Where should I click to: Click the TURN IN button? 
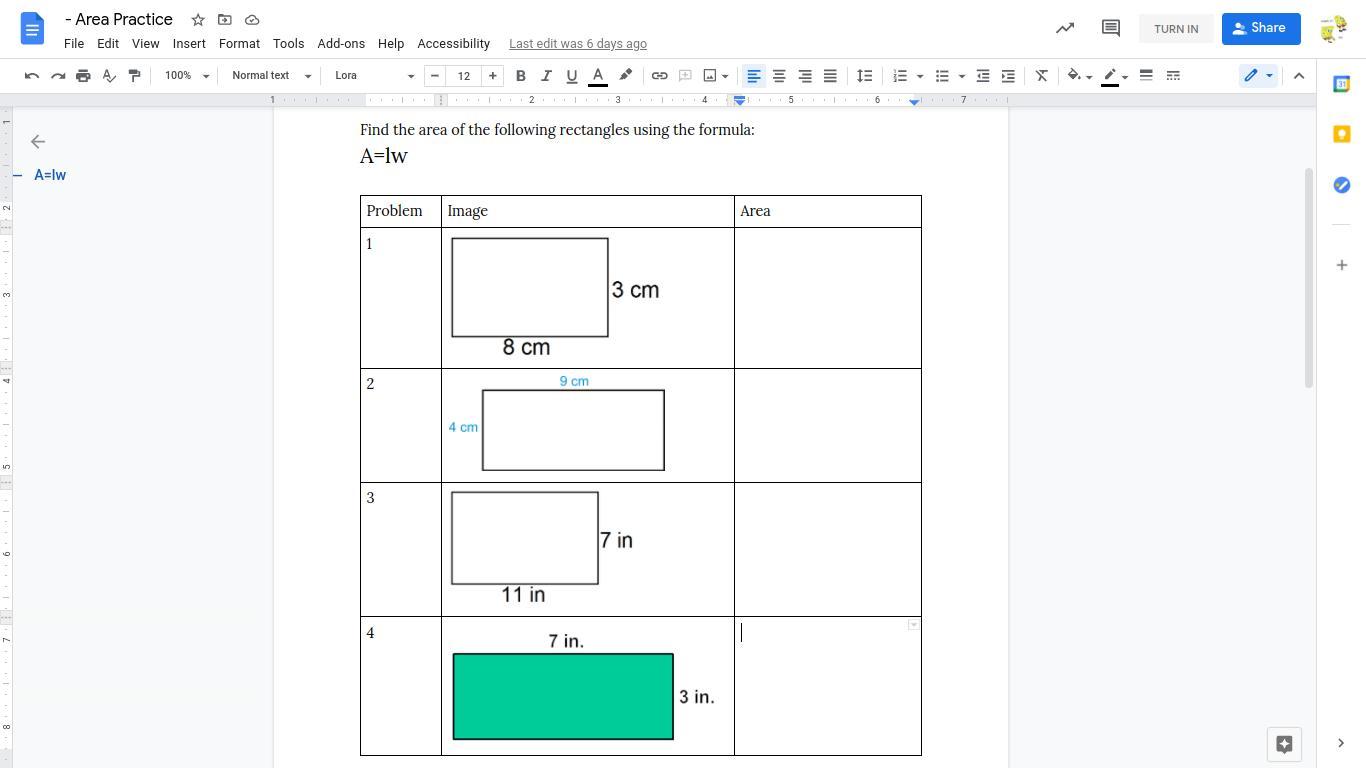tap(1176, 29)
